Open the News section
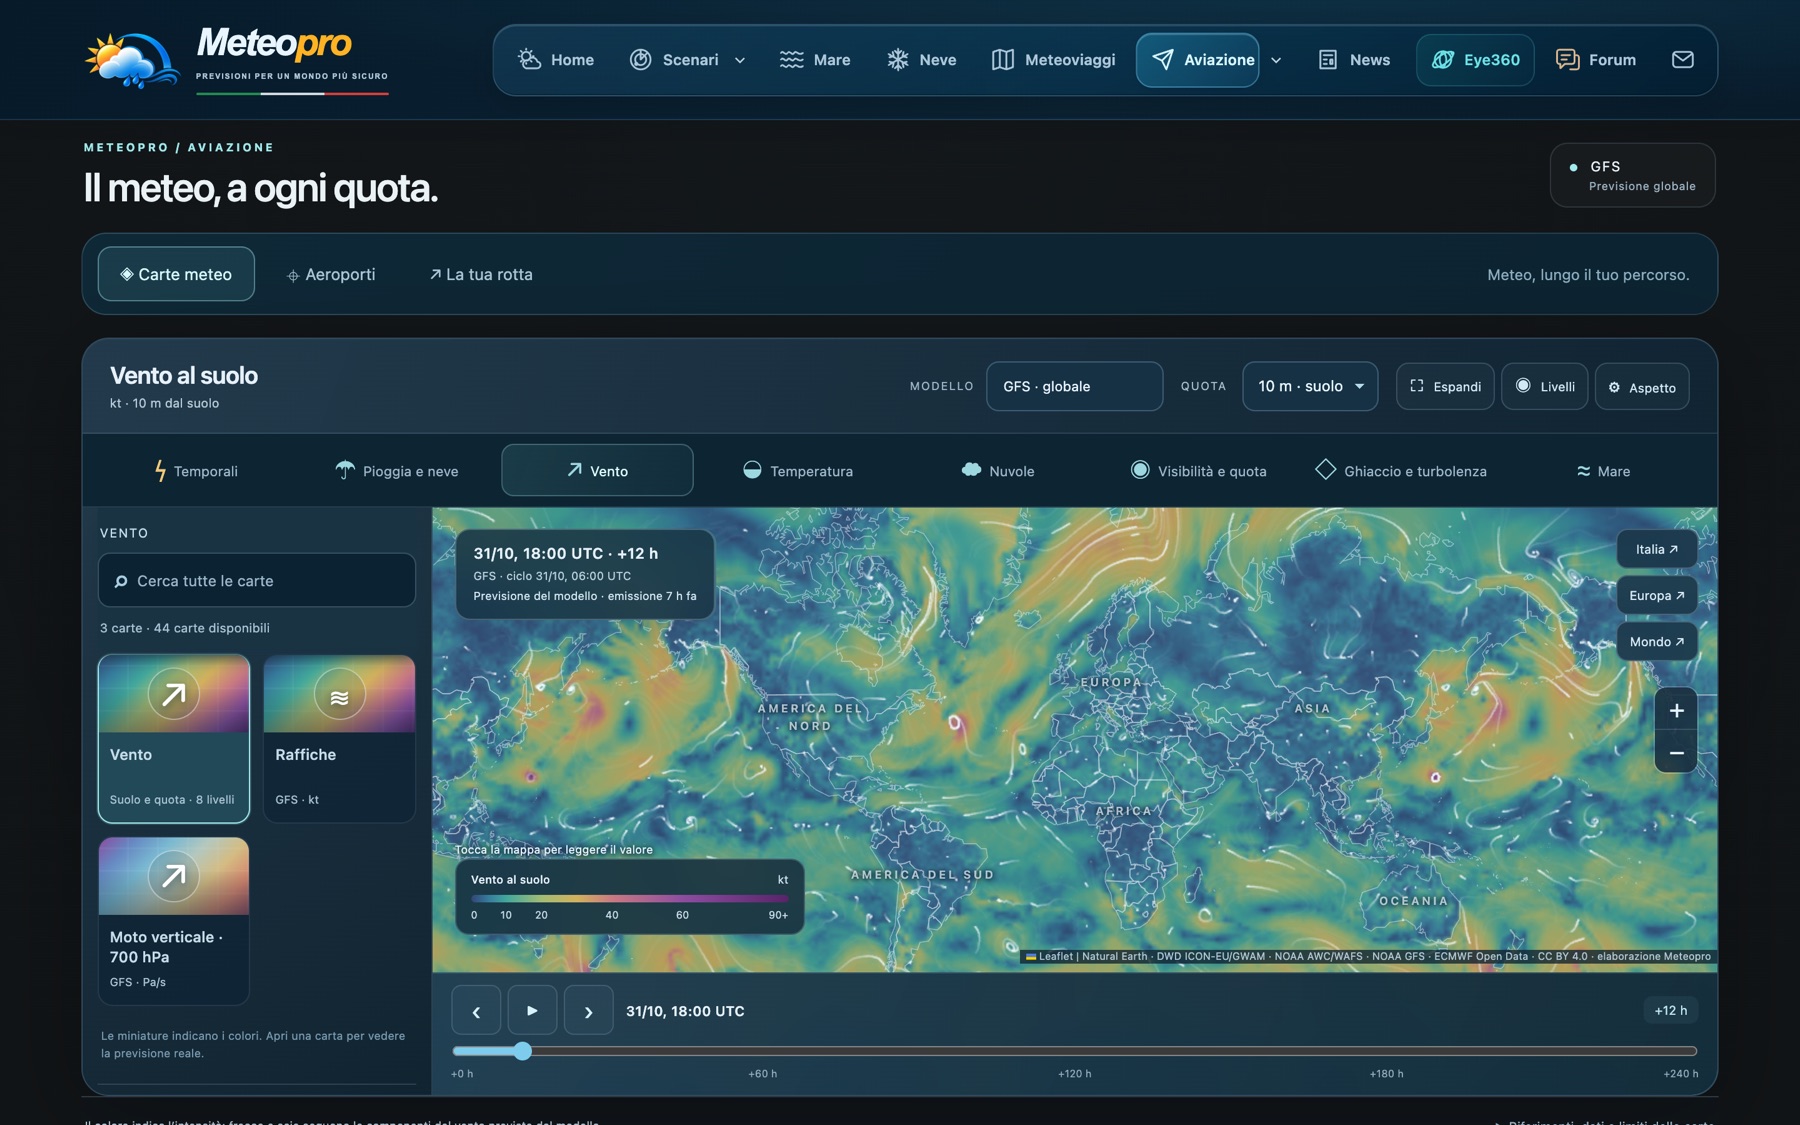The height and width of the screenshot is (1125, 1800). coord(1354,60)
